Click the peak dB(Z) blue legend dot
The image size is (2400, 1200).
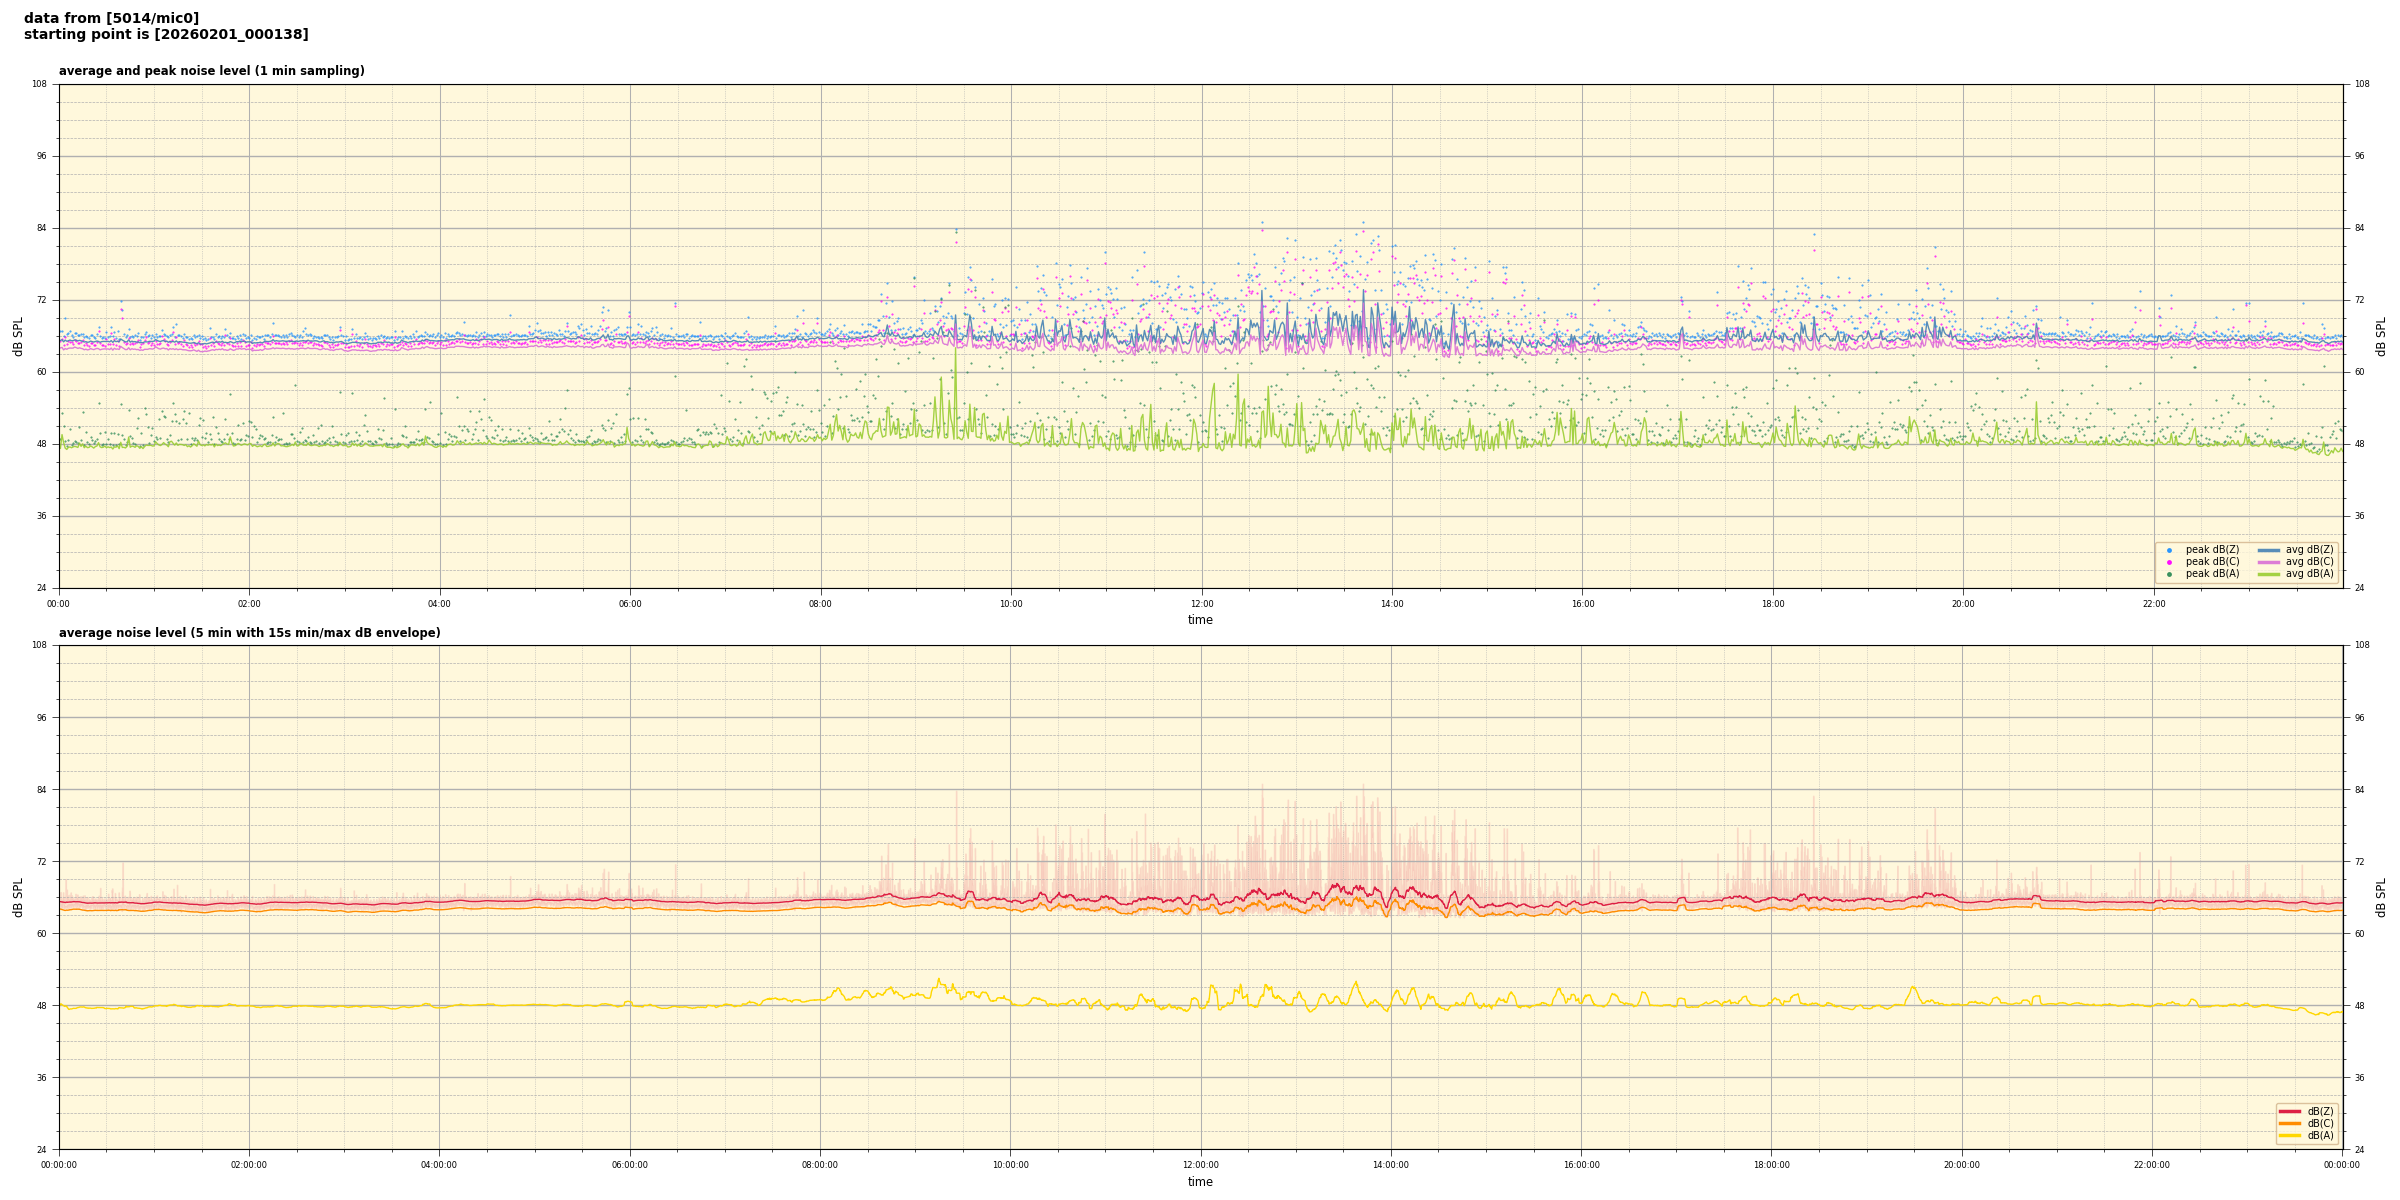tap(2169, 550)
